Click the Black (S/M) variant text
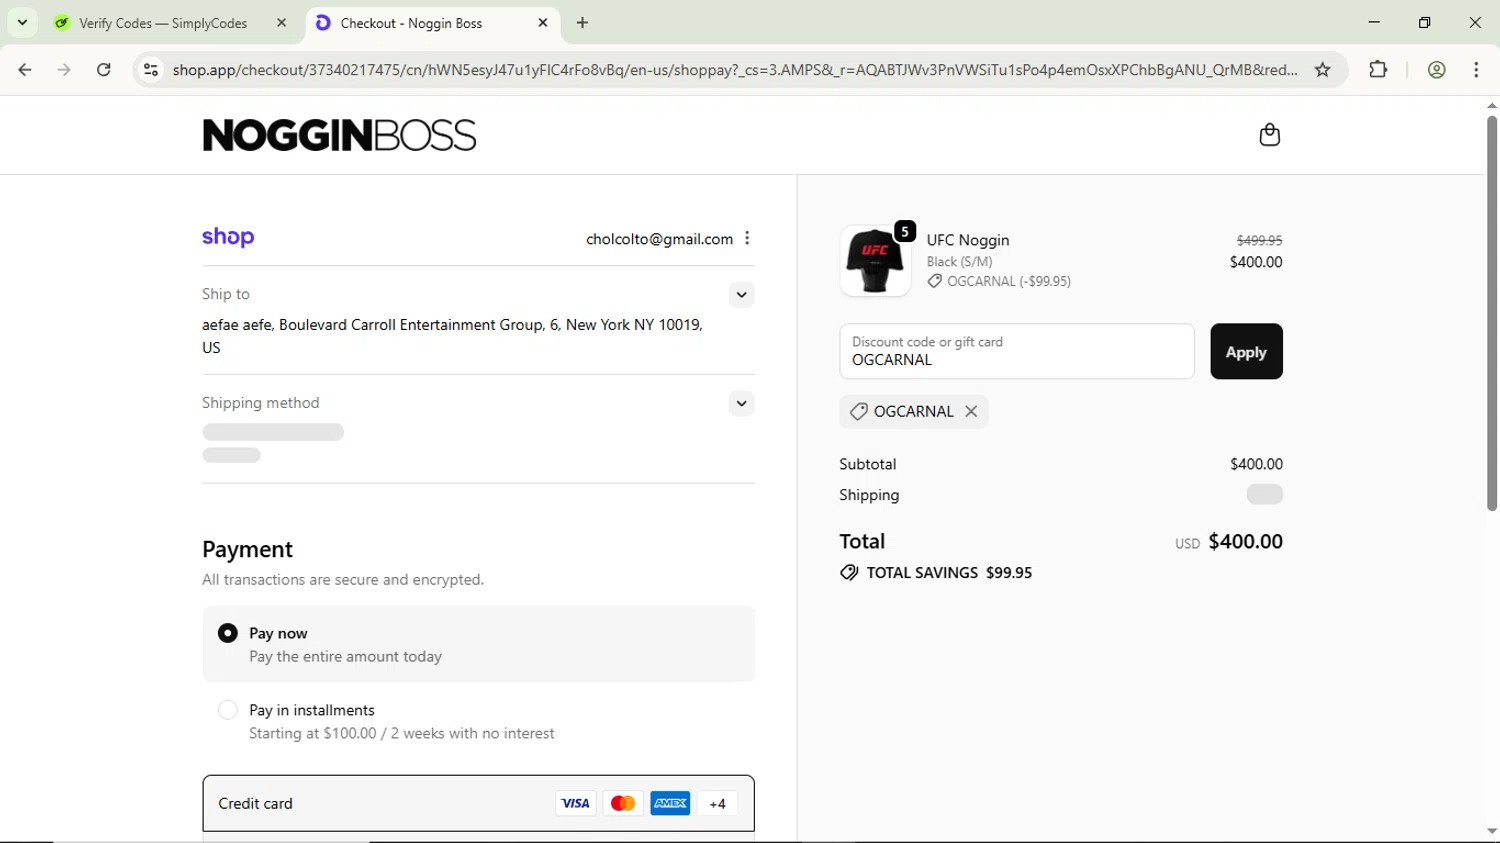 tap(959, 262)
